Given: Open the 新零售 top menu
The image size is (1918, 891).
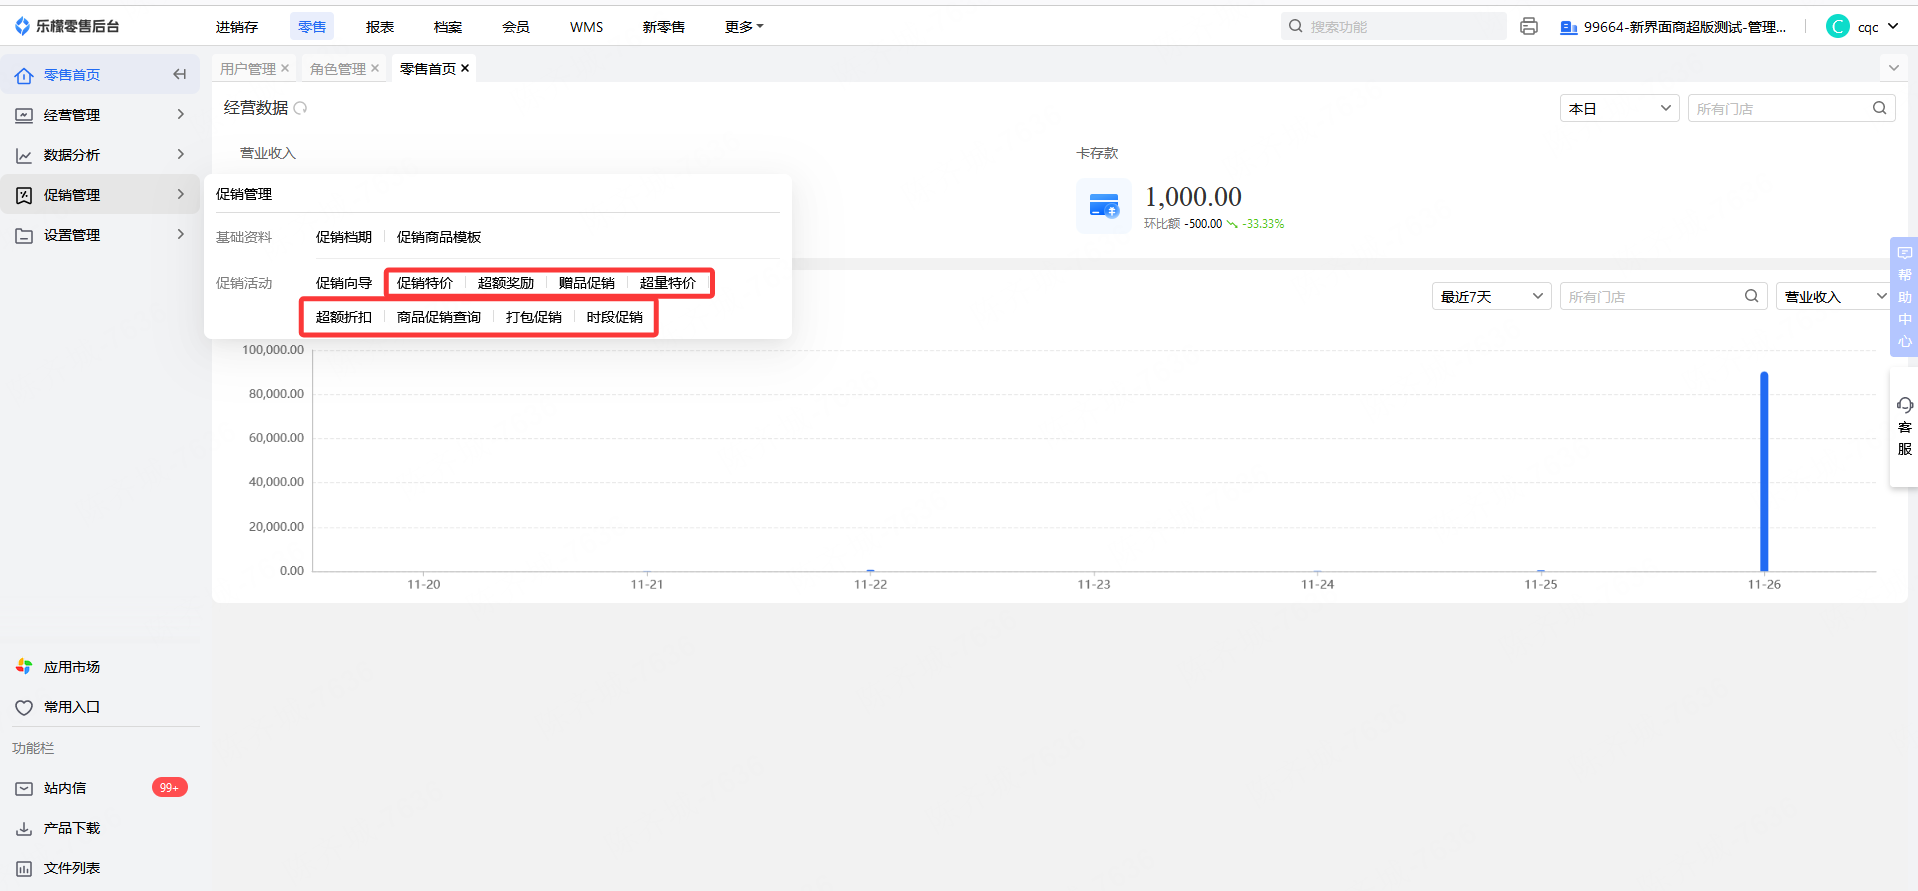Looking at the screenshot, I should coord(664,27).
